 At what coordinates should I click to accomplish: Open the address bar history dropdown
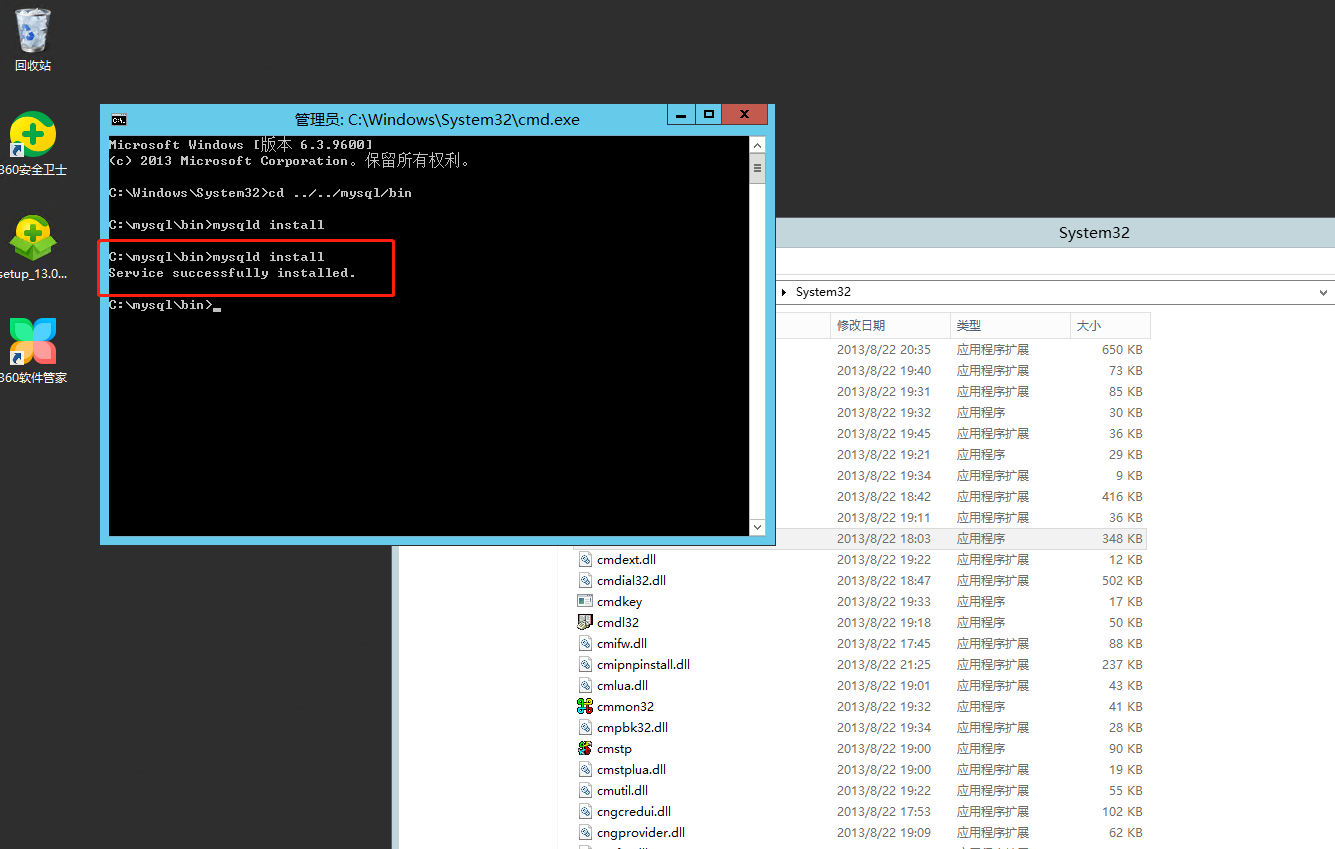click(1322, 292)
